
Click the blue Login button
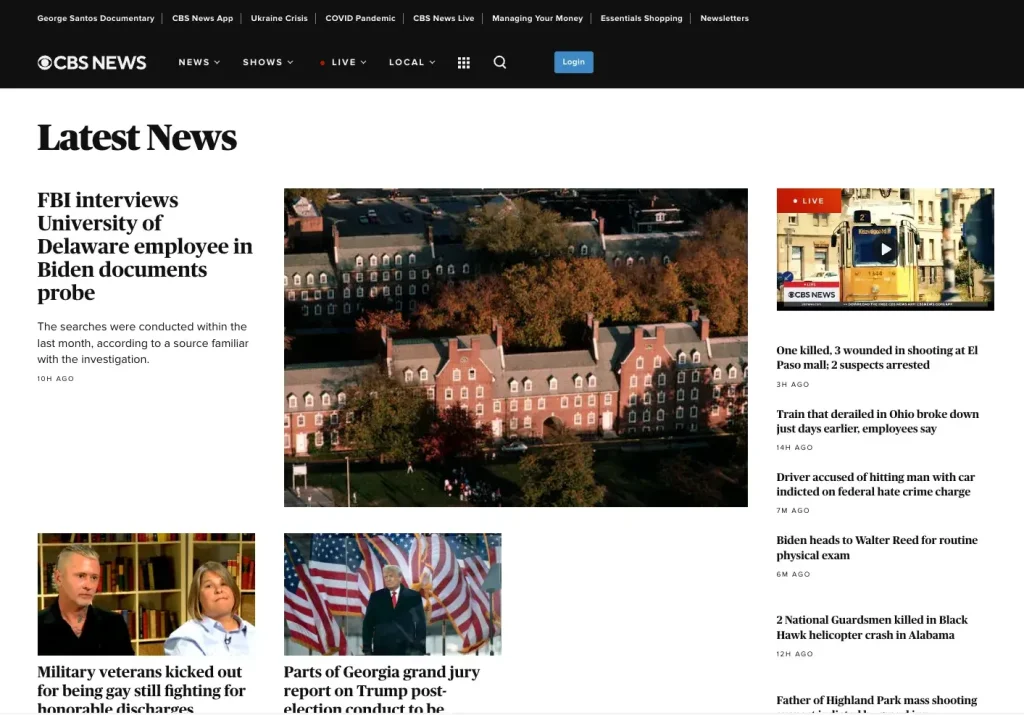pos(573,62)
